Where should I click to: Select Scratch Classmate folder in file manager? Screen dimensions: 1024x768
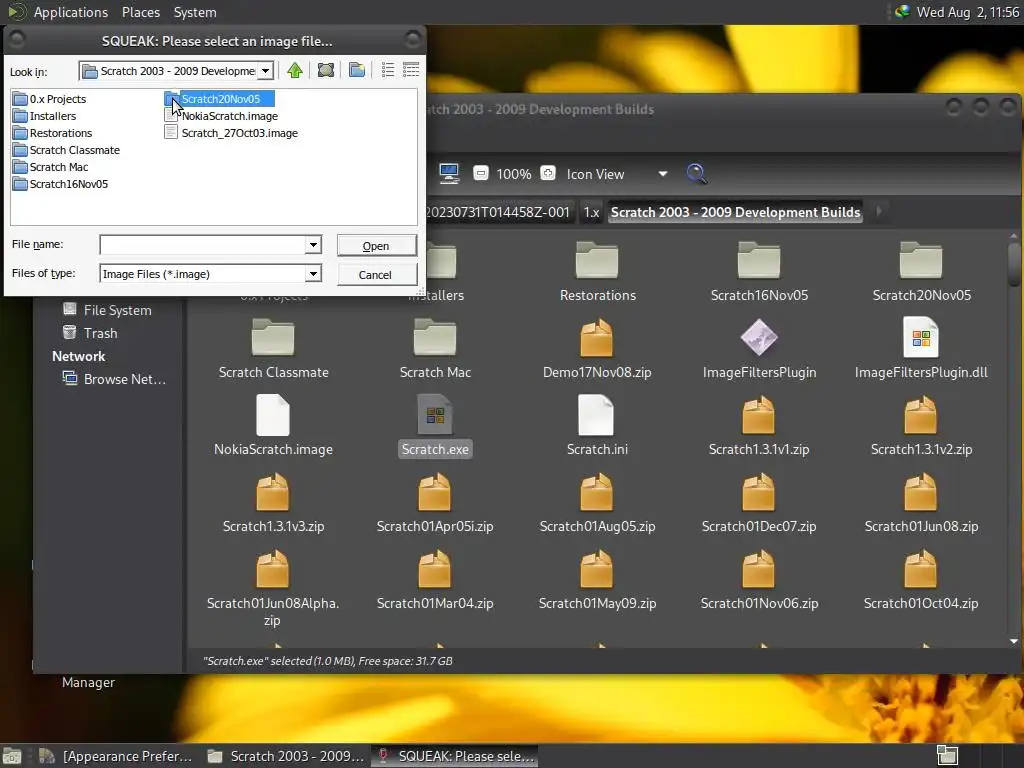[x=273, y=348]
